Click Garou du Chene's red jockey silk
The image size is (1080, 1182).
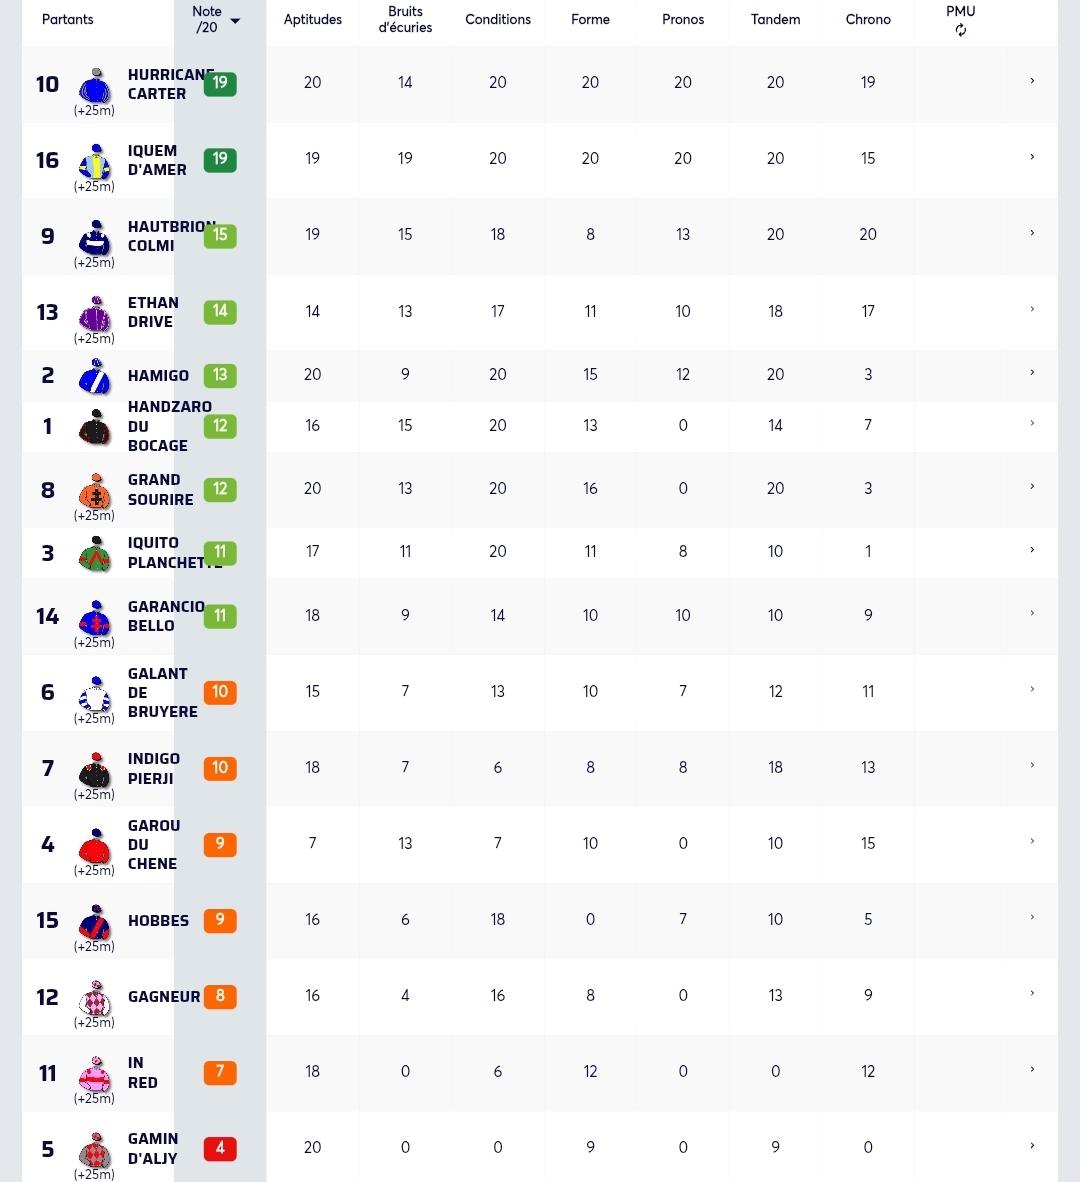(95, 846)
